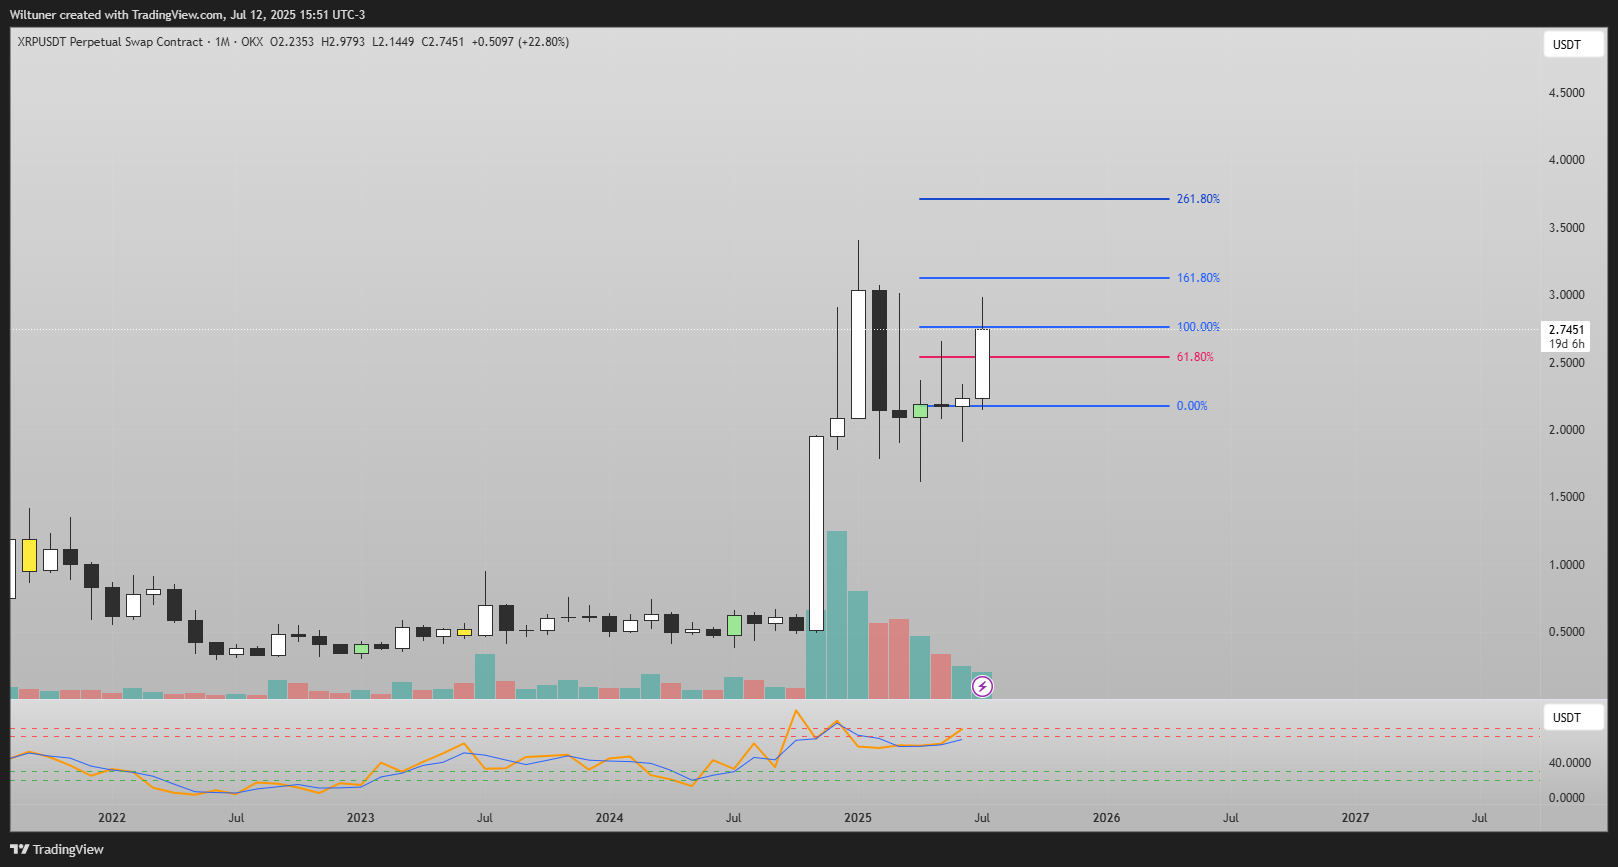Click the 2027 label on time axis
This screenshot has width=1618, height=867.
1355,818
